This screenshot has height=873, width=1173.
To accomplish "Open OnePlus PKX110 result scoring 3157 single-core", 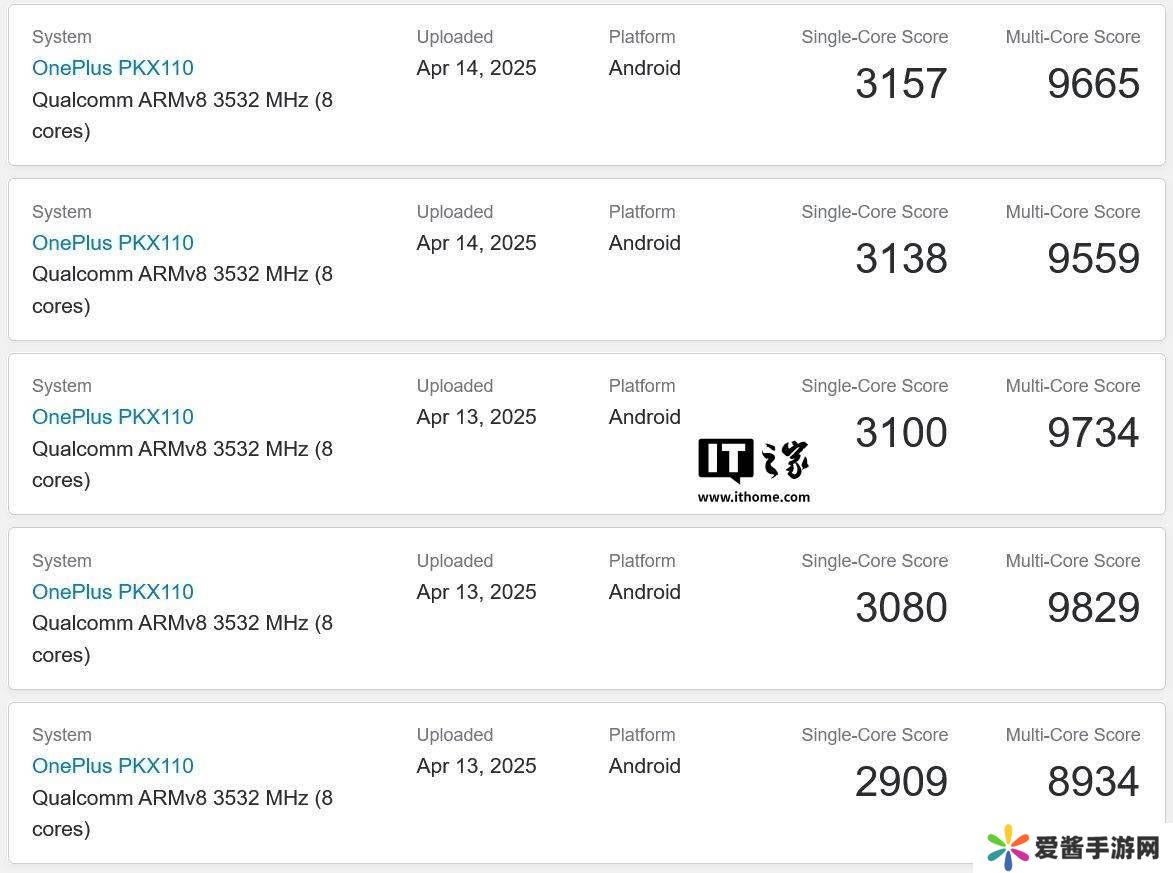I will tap(113, 68).
